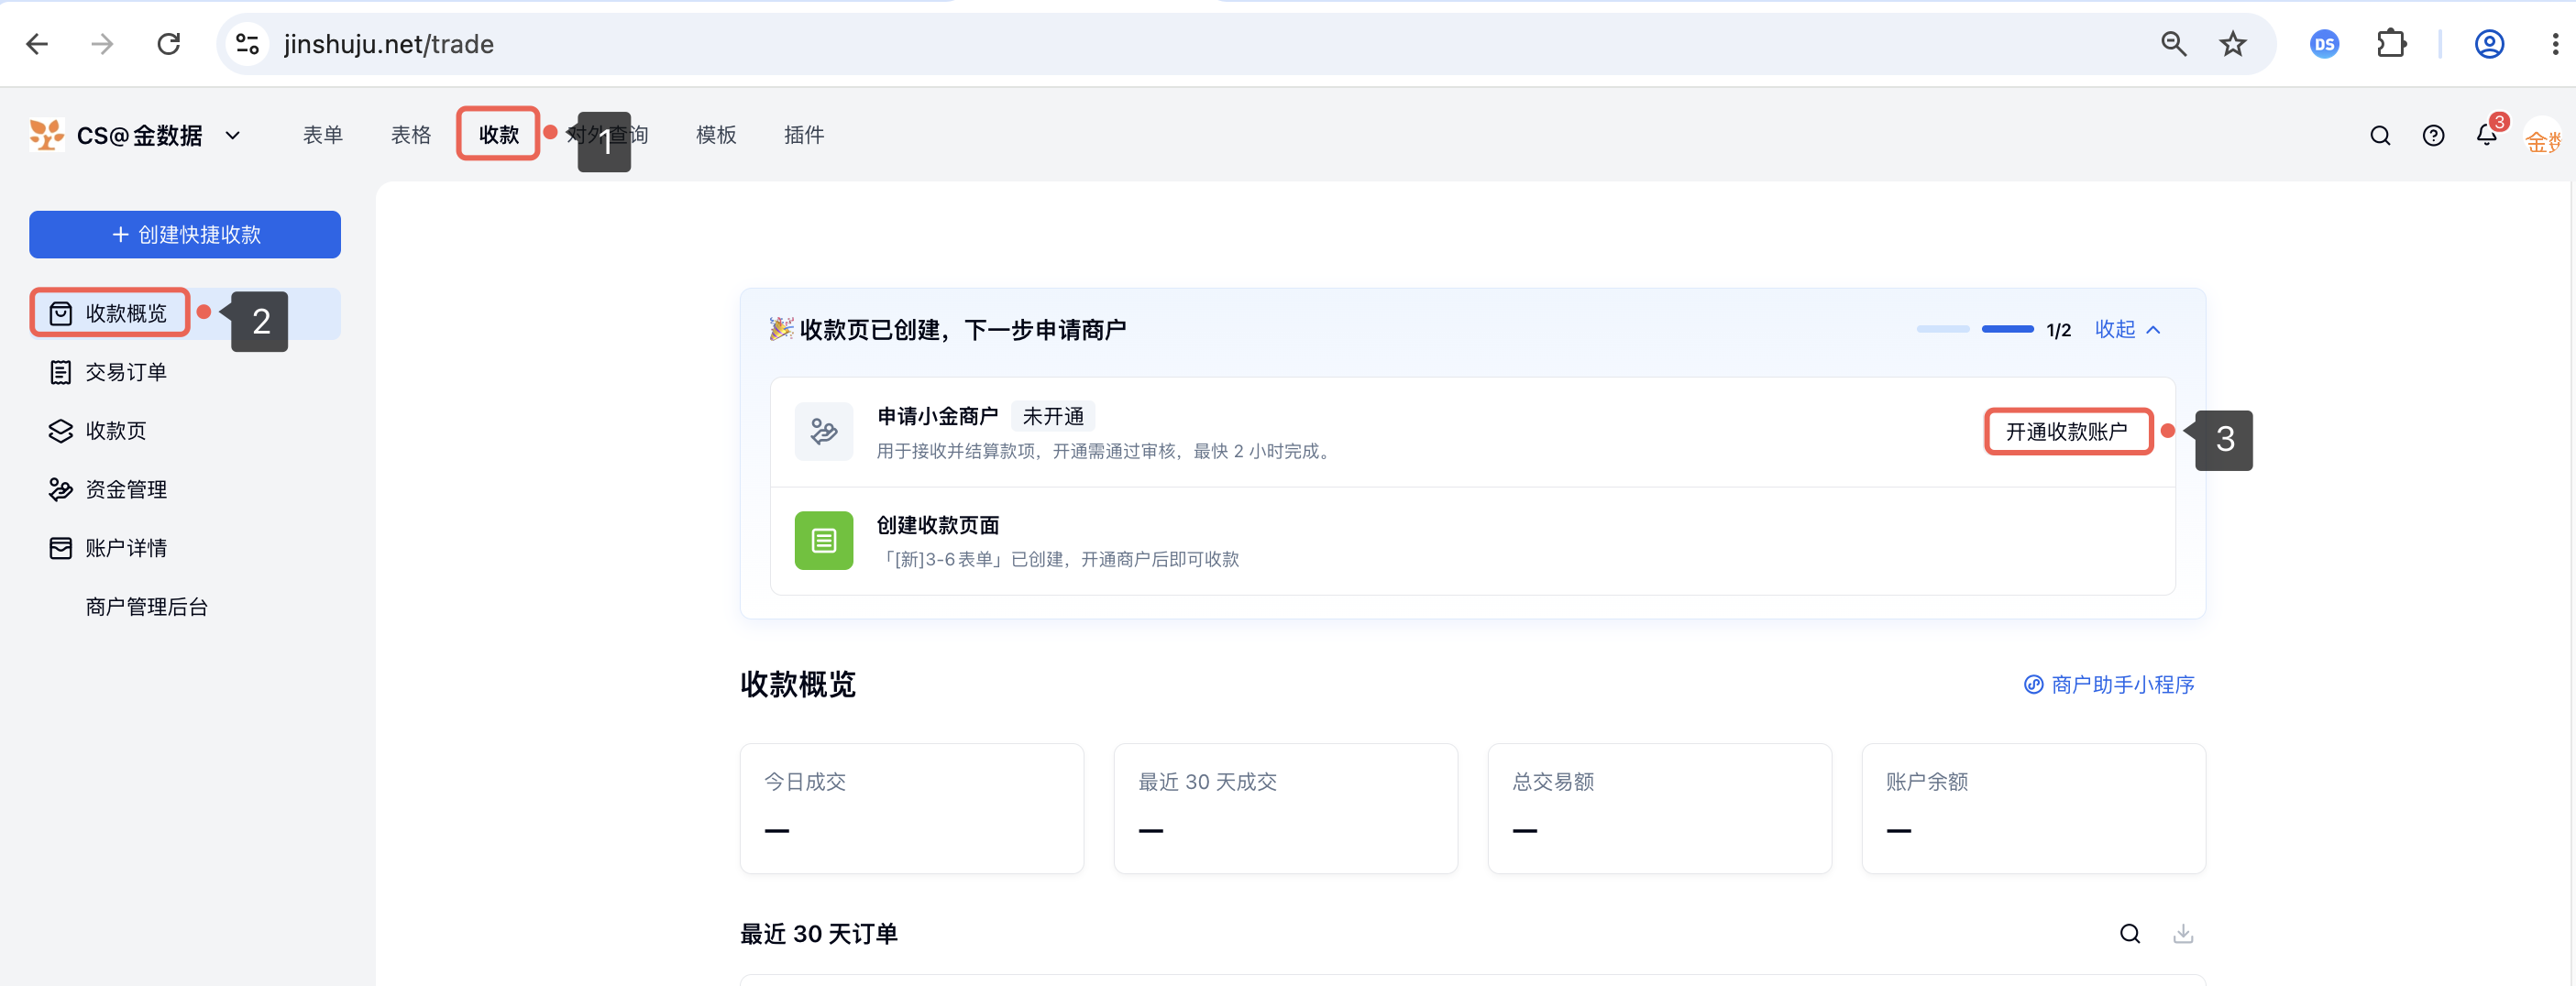Reload the current page

click(169, 44)
